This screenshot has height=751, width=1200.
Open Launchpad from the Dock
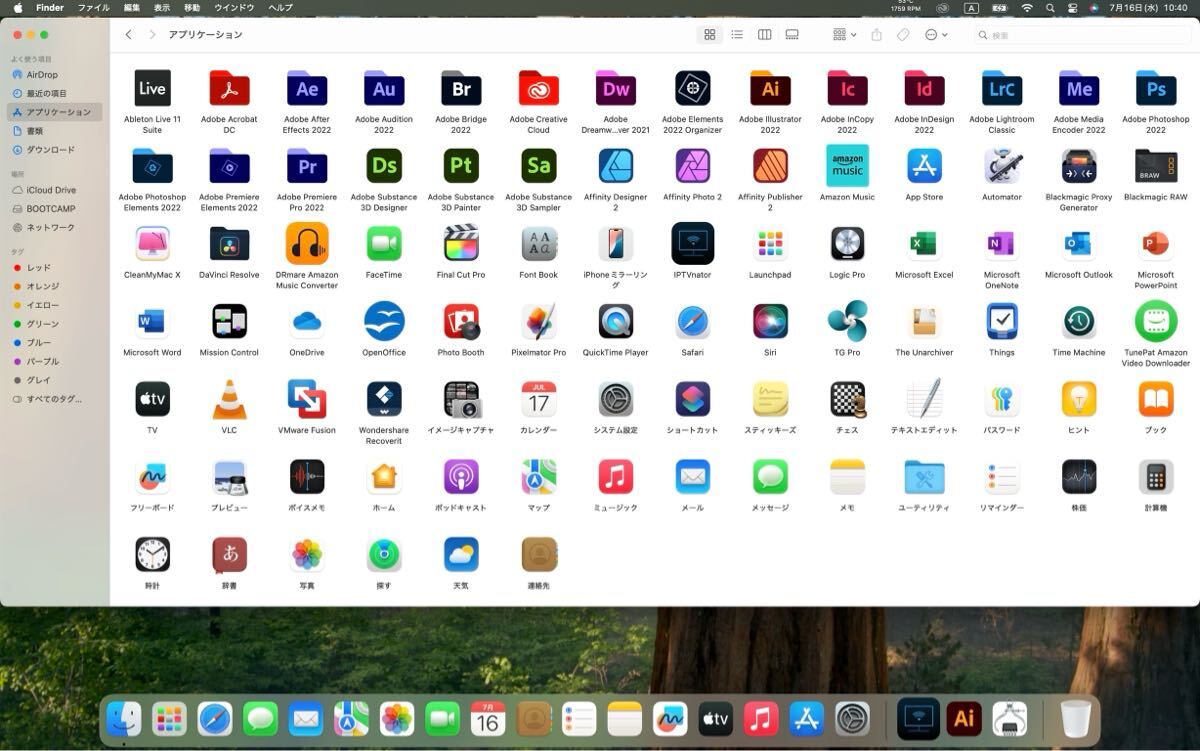[x=169, y=719]
